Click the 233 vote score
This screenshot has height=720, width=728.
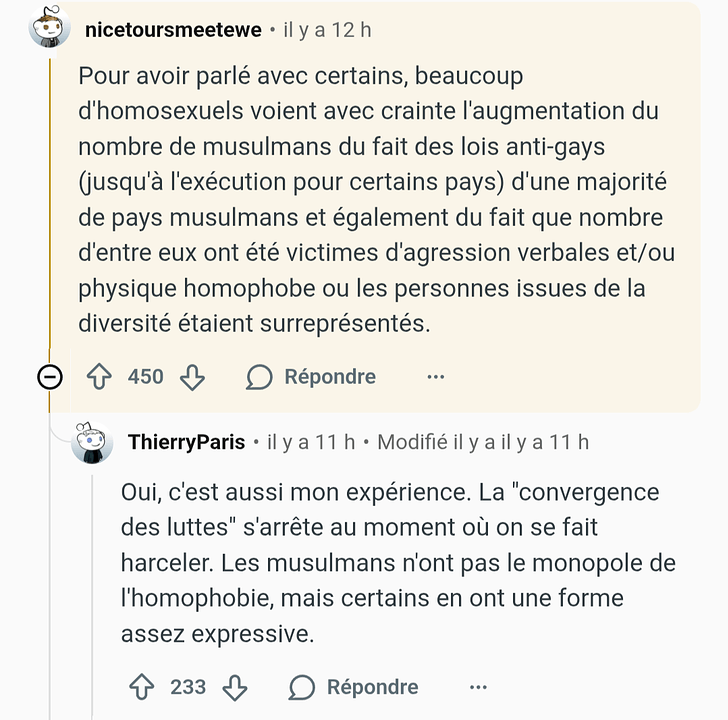tap(188, 687)
